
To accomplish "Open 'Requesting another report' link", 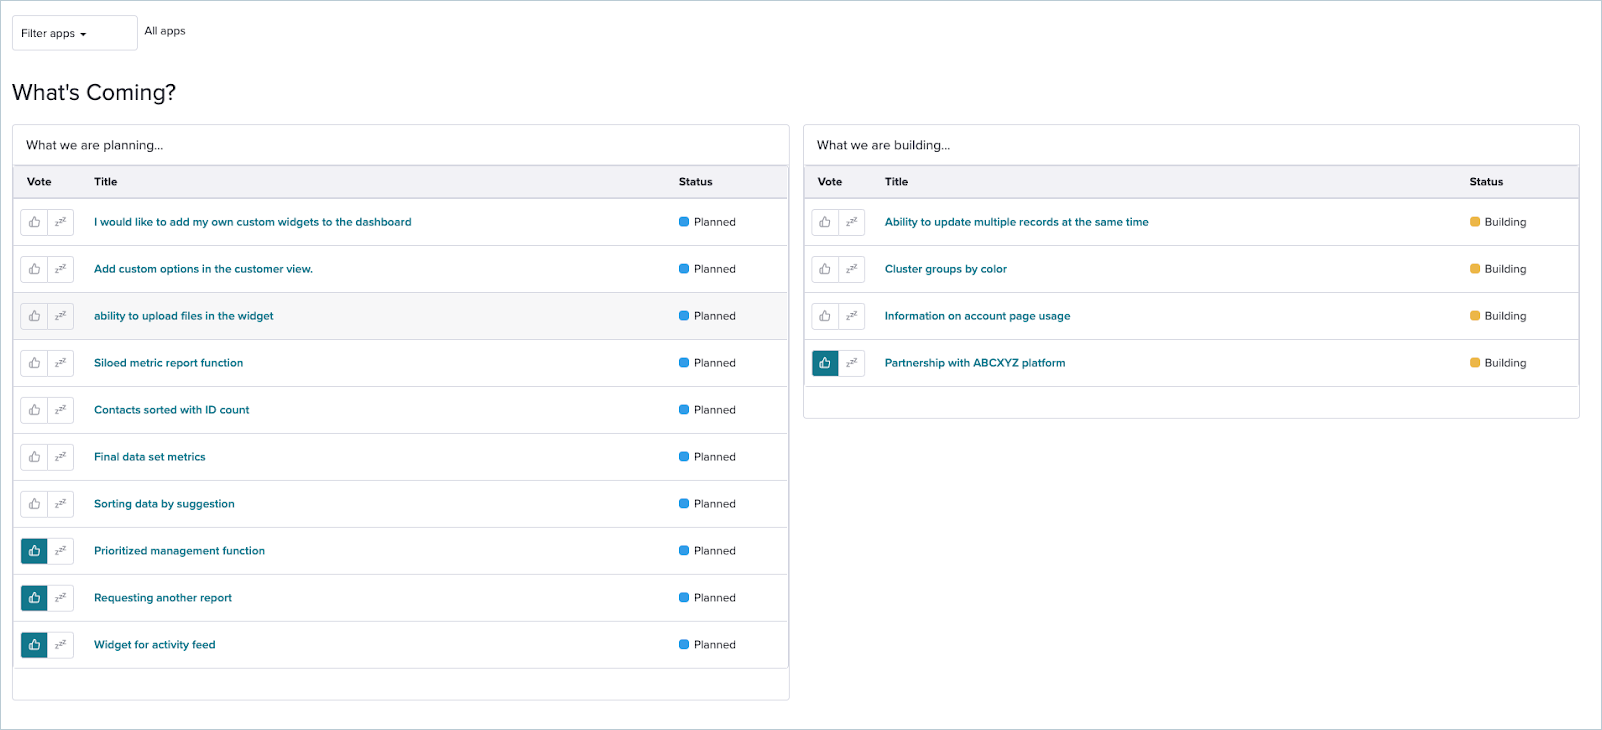I will (x=163, y=598).
